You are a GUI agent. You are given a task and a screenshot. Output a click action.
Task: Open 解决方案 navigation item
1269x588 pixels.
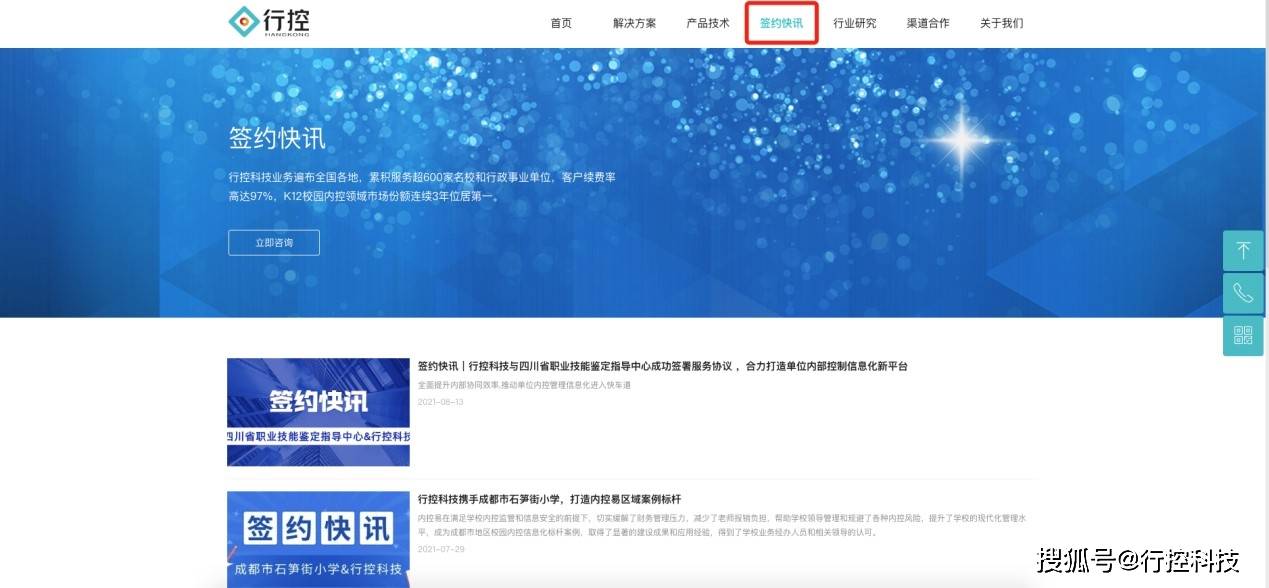(634, 23)
